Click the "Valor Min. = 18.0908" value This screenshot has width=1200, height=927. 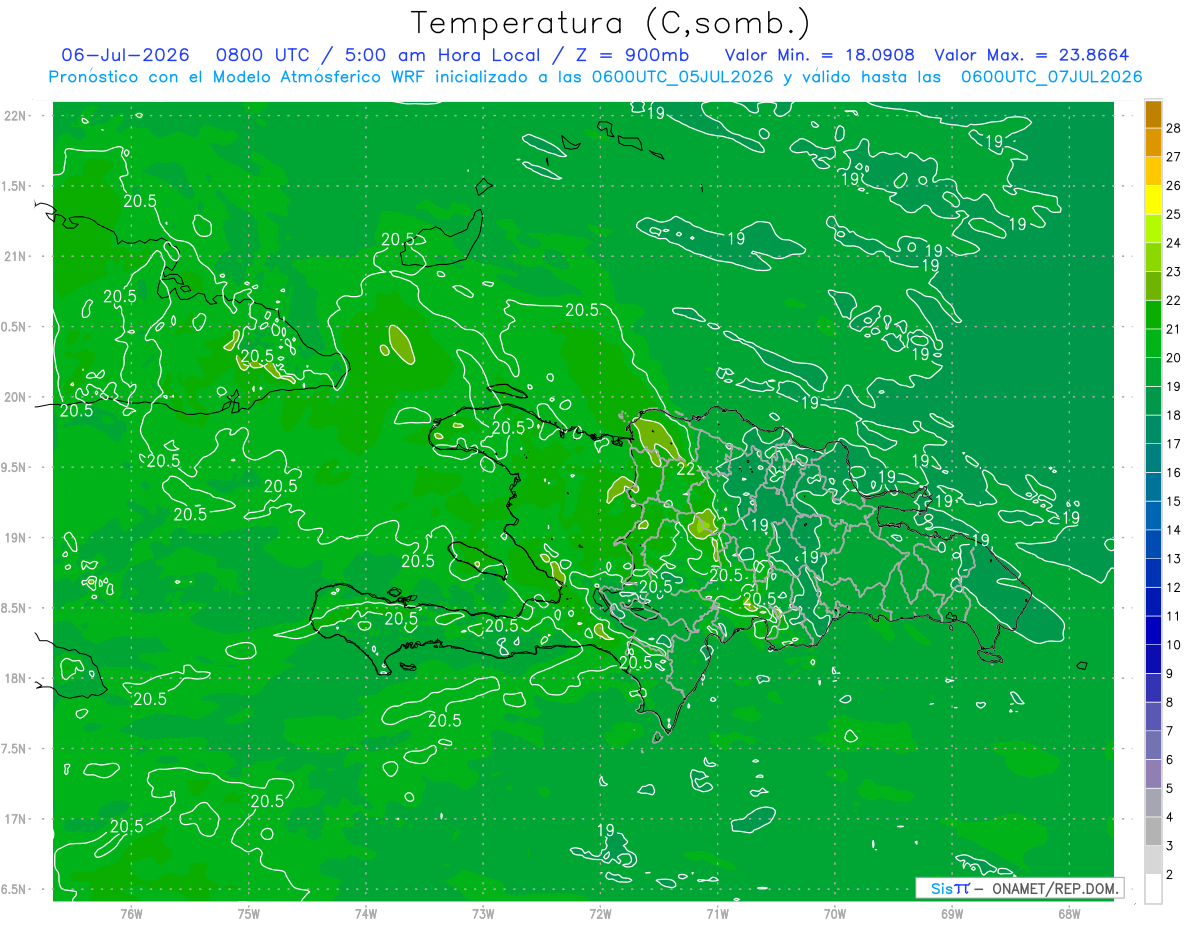pos(820,55)
